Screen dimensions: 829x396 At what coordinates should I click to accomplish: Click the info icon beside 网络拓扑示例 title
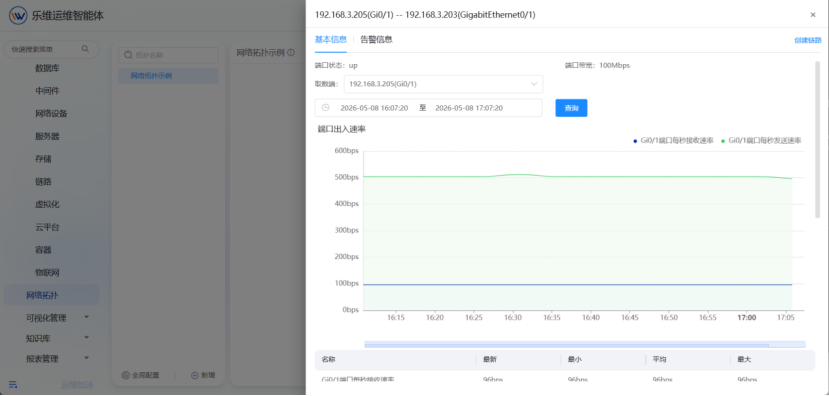pyautogui.click(x=291, y=53)
